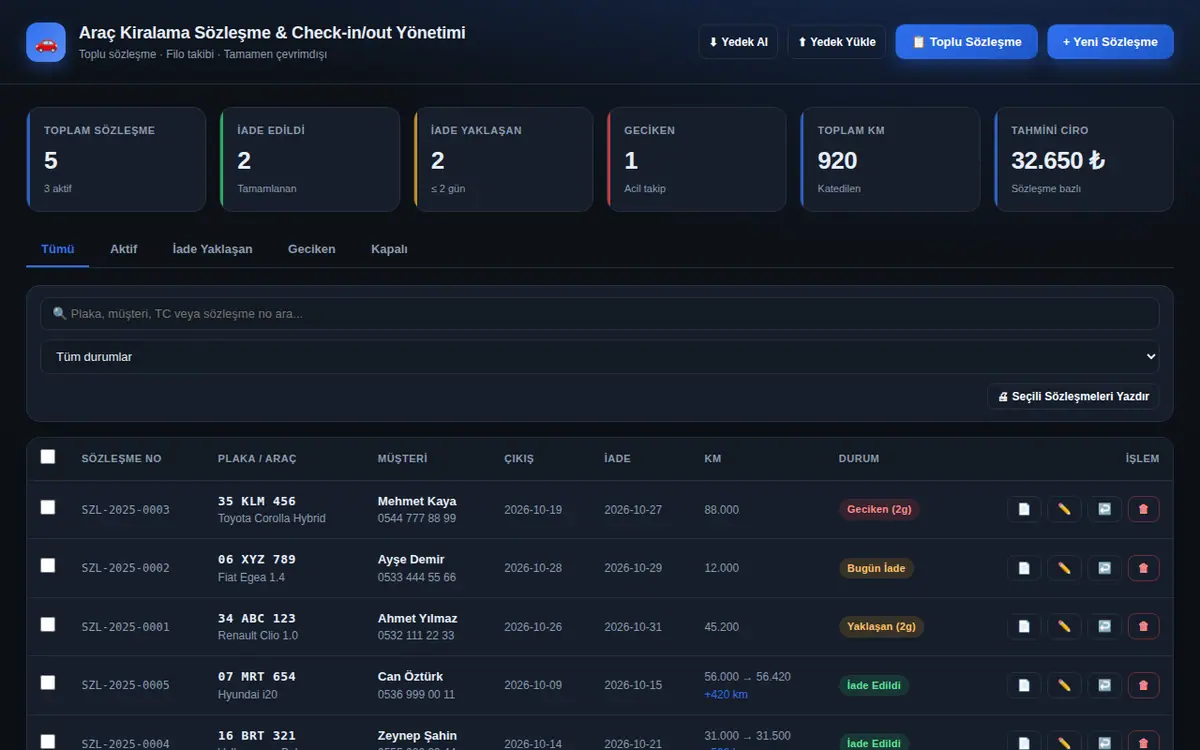
Task: Mark the checkbox for Can Öztürk's contract
Action: click(48, 682)
